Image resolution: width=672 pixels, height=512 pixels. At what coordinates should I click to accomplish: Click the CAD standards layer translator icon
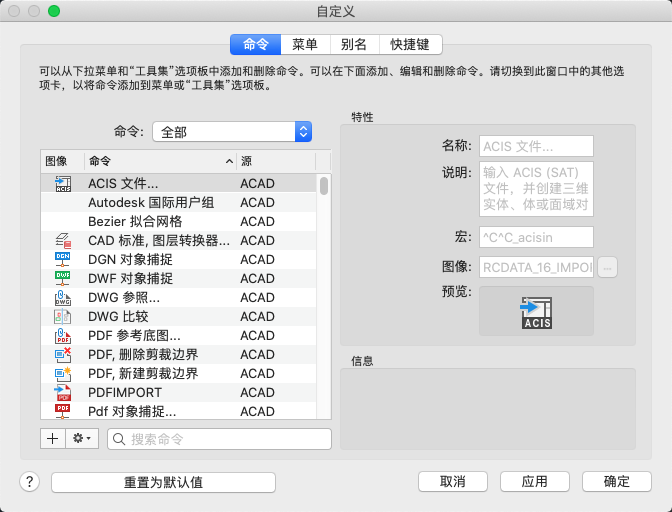pyautogui.click(x=63, y=240)
